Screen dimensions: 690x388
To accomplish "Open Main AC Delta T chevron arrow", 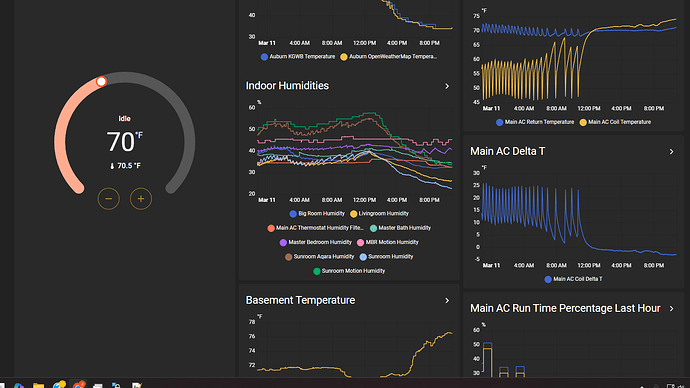I will tap(672, 152).
